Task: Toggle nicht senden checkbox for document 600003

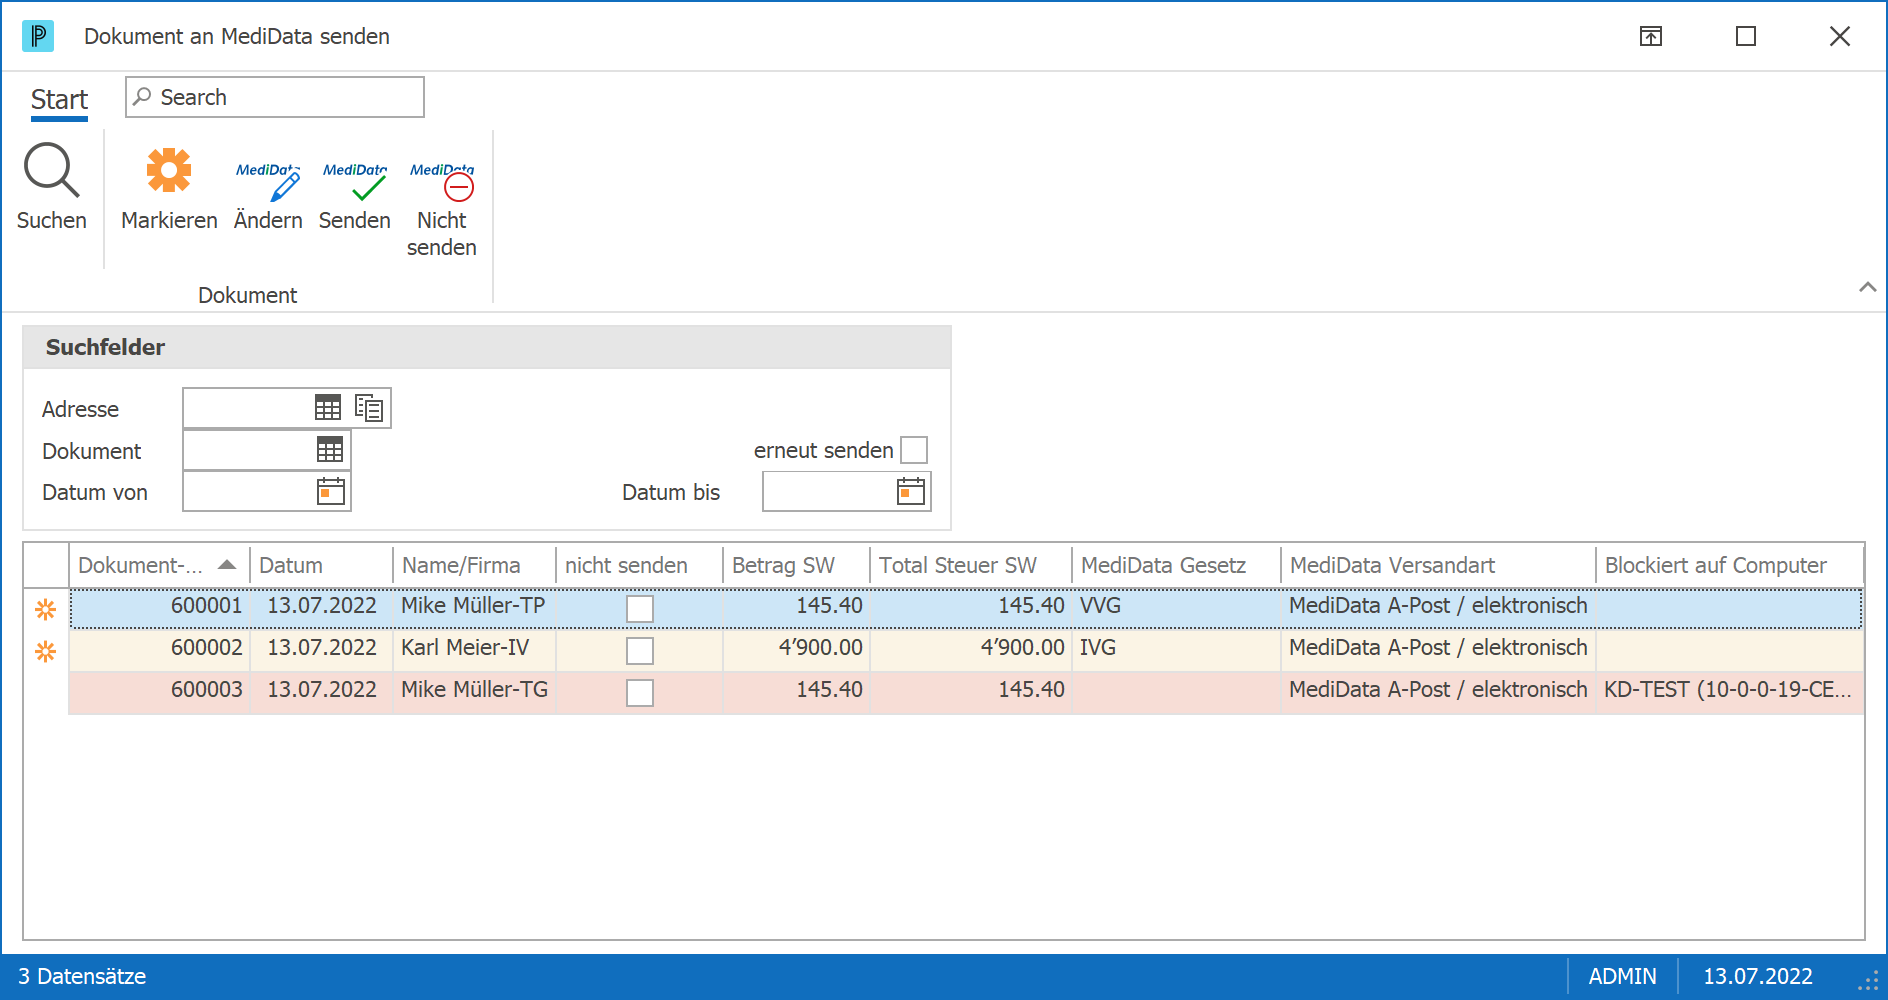Action: click(x=640, y=693)
